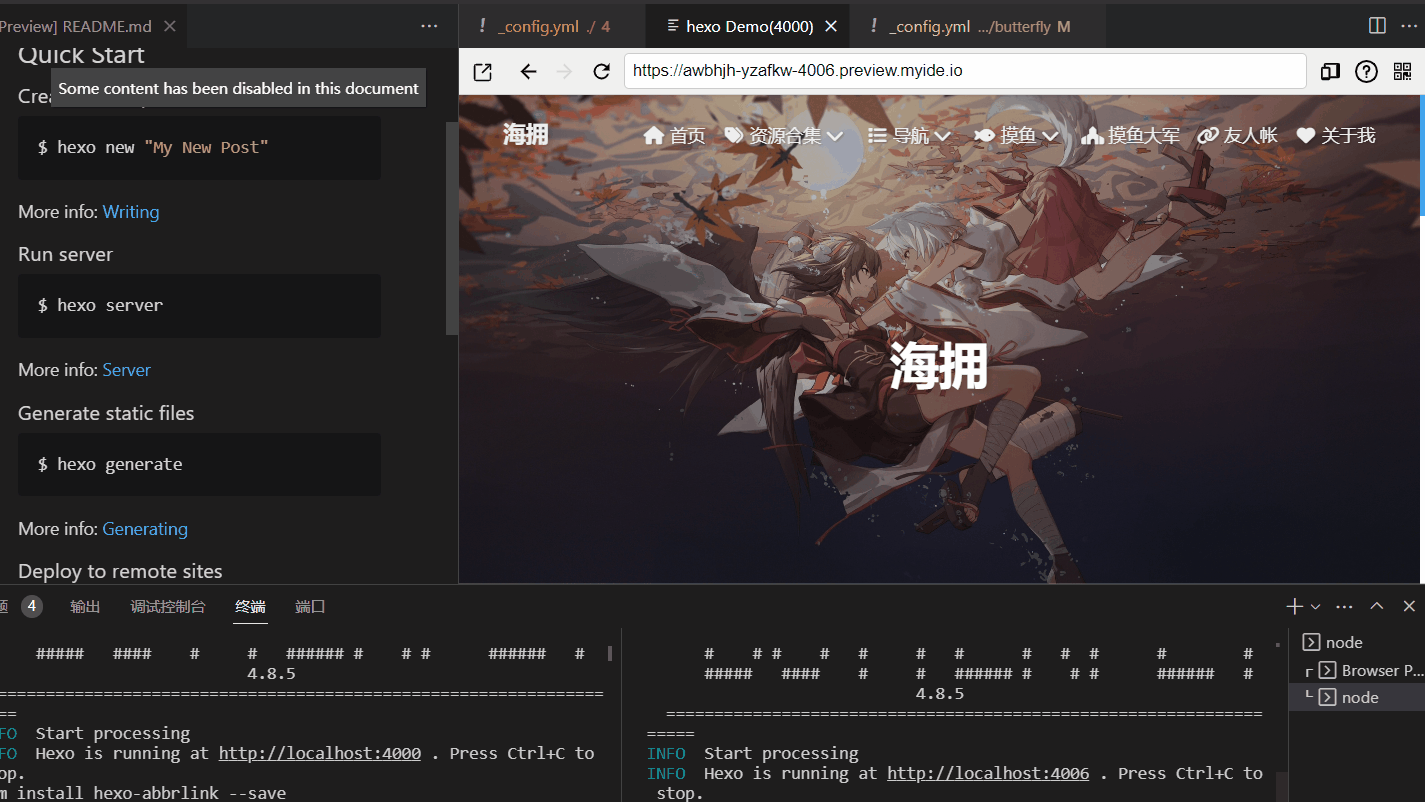Image resolution: width=1425 pixels, height=802 pixels.
Task: Open preview in external browser icon
Action: coord(483,72)
